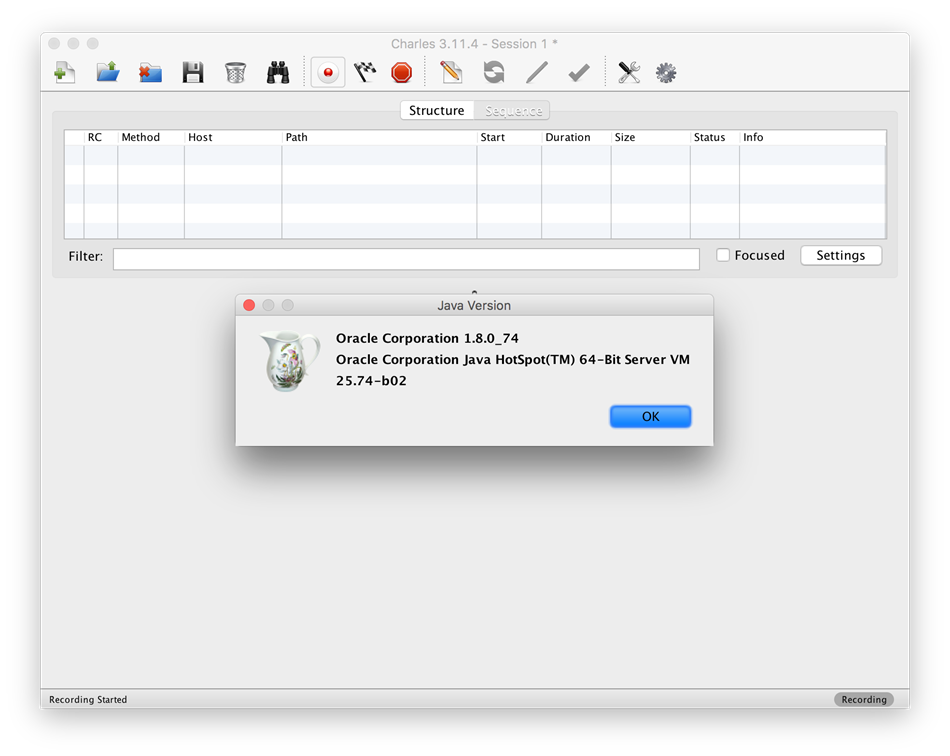Sort by the Path column header
Image resolution: width=950 pixels, height=756 pixels.
(379, 138)
